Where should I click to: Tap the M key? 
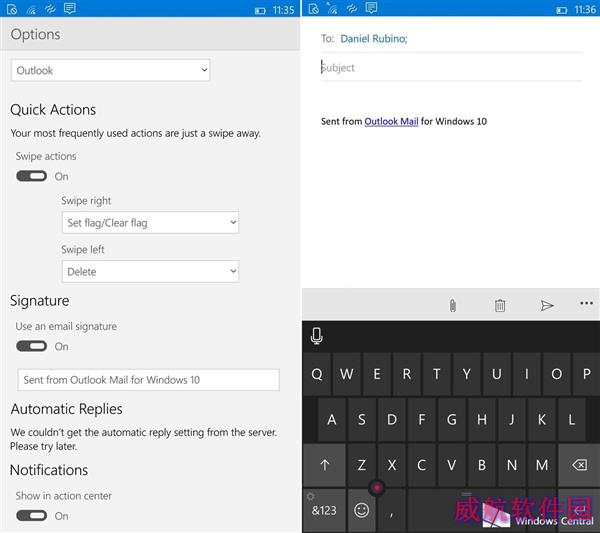541,465
